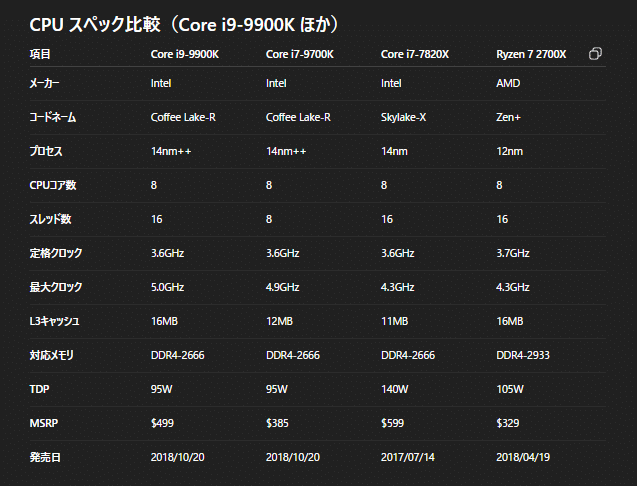Select the '$599' price cell
This screenshot has width=637, height=486.
coord(392,423)
